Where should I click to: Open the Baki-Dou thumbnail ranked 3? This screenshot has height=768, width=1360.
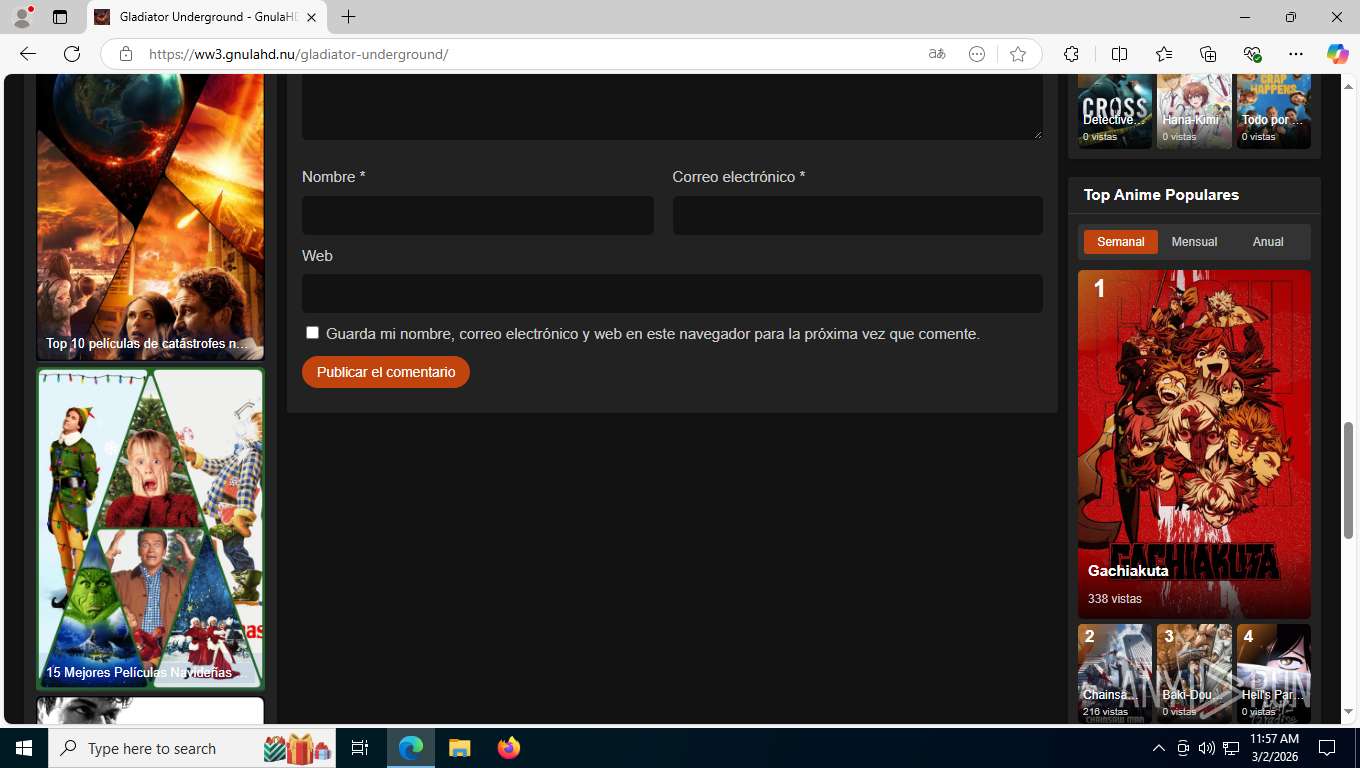point(1194,672)
